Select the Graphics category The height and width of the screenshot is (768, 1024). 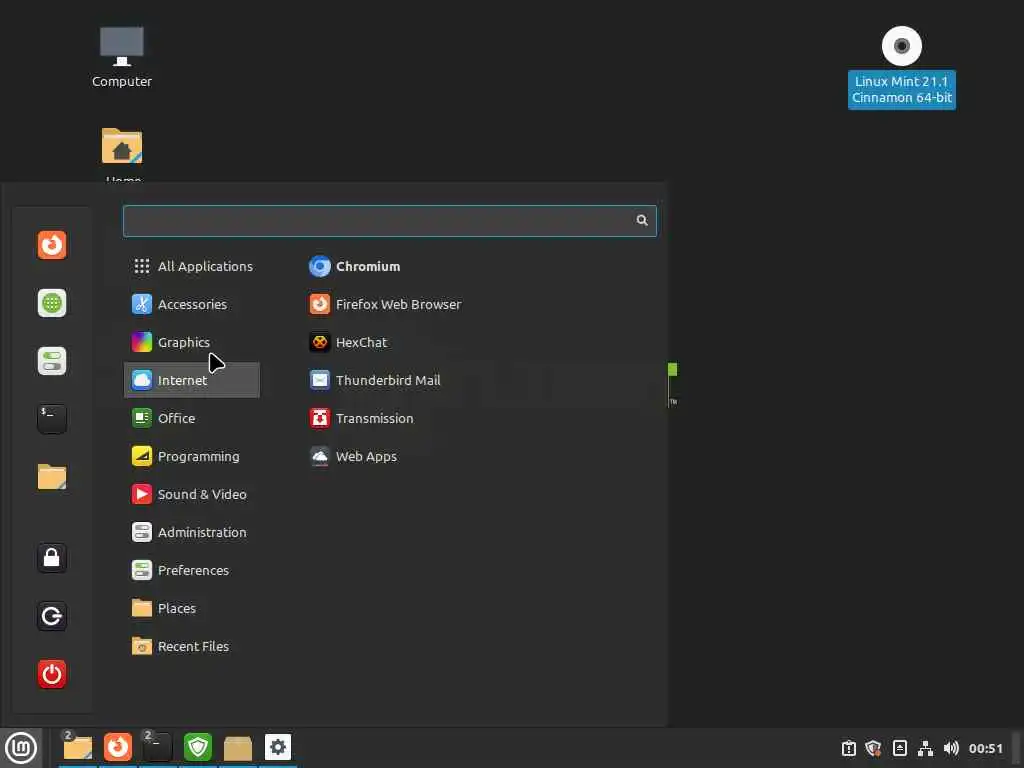click(191, 342)
